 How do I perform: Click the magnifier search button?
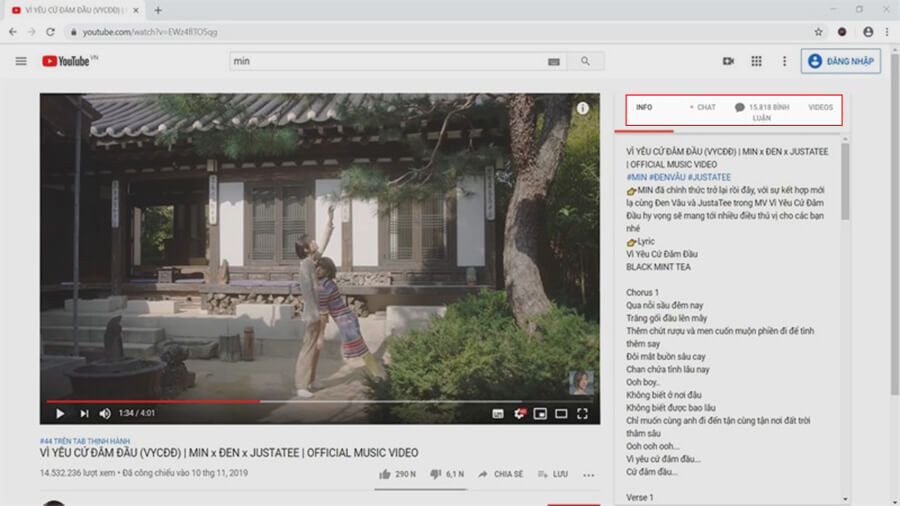[585, 61]
